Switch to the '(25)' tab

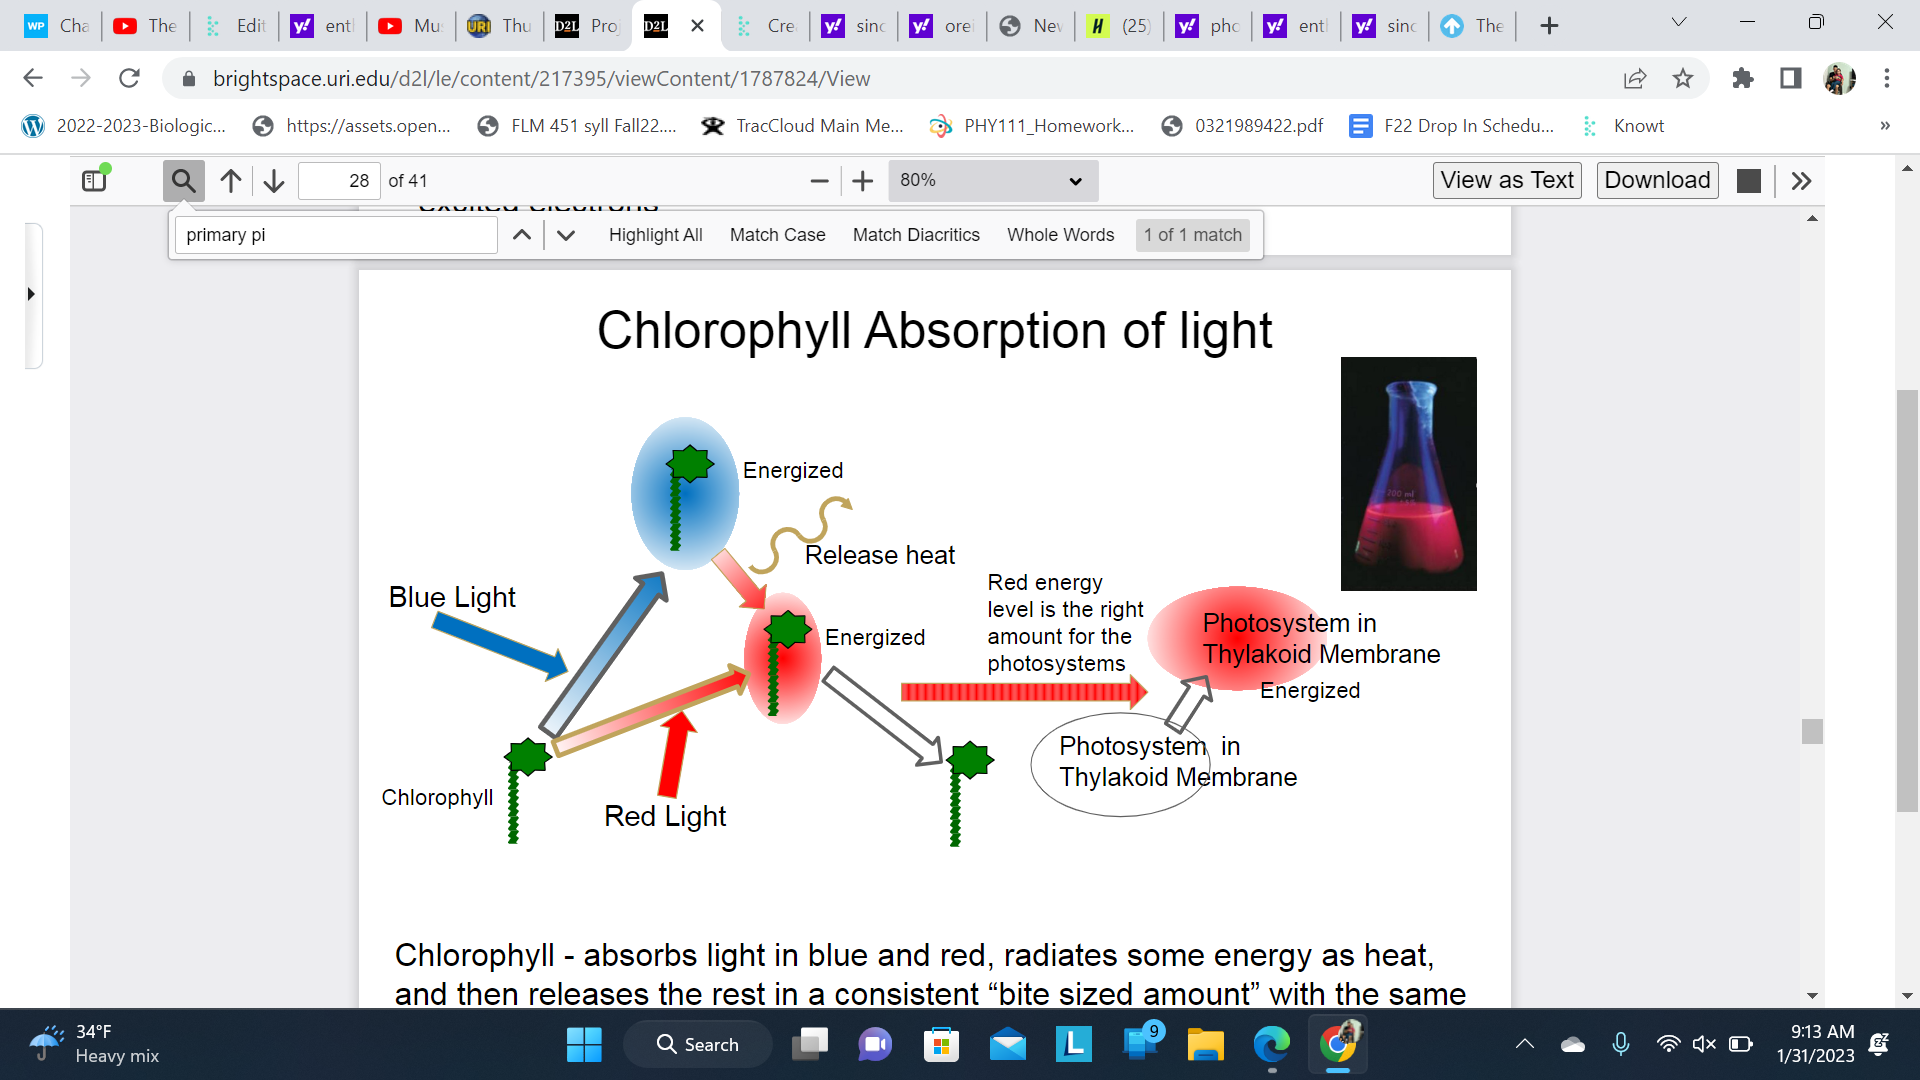click(1119, 26)
